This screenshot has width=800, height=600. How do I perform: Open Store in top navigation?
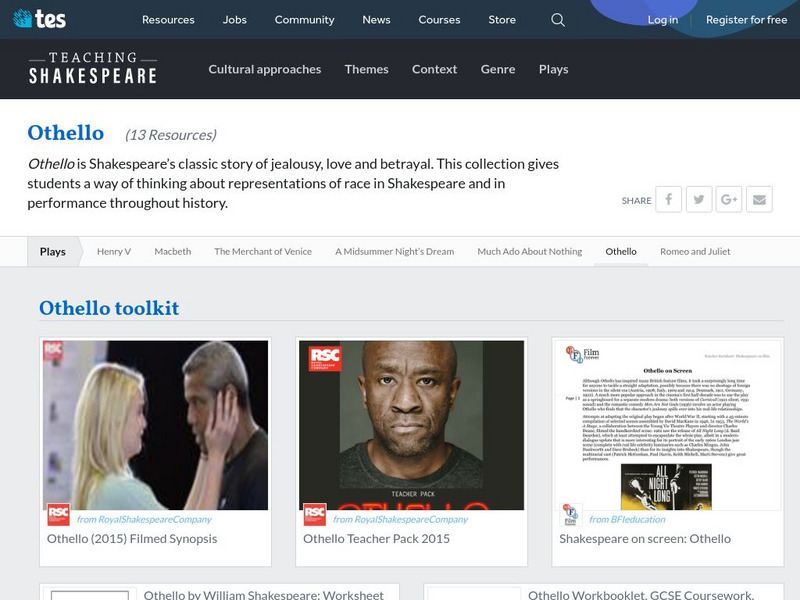502,20
